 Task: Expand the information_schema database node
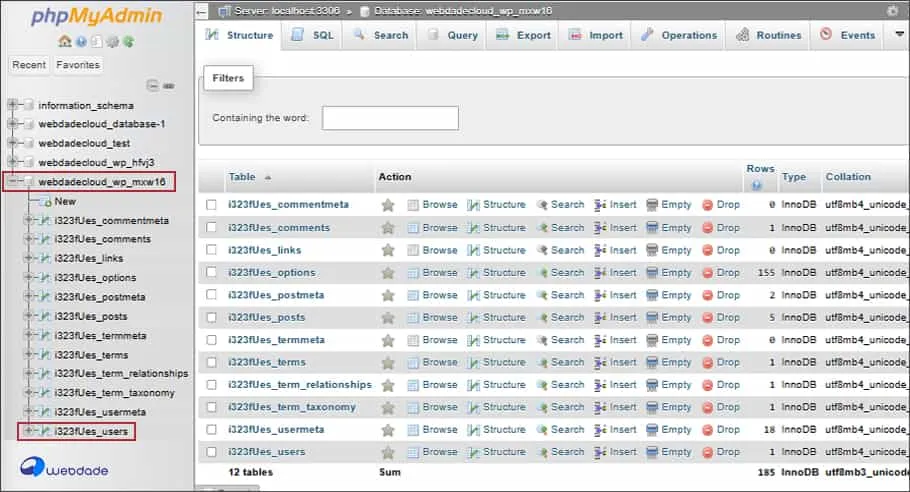[12, 105]
